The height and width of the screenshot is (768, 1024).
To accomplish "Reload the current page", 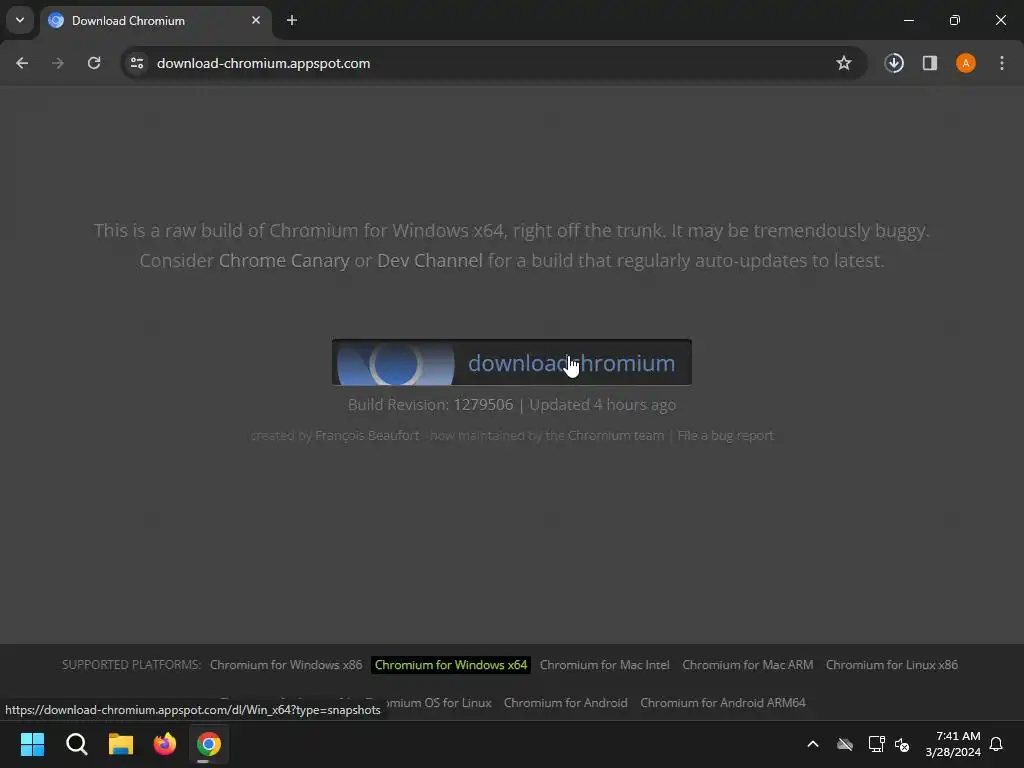I will click(x=94, y=63).
